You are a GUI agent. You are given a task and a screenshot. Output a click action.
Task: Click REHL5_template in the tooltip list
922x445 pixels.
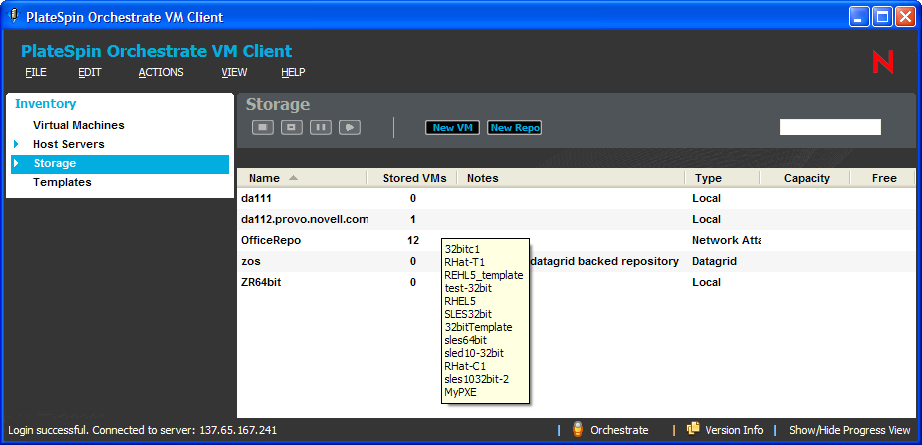pyautogui.click(x=484, y=275)
